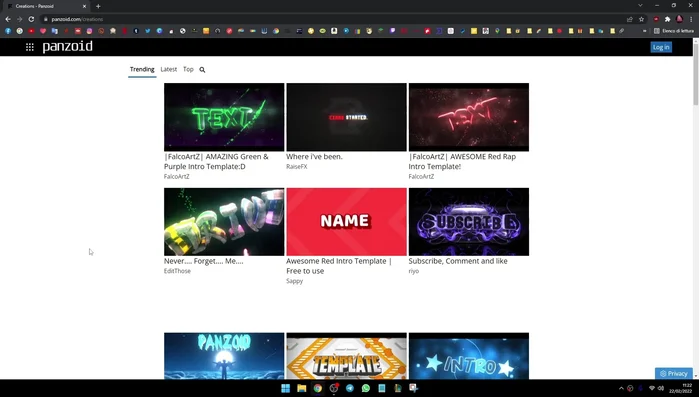Reload the page
Screen dimensions: 699x397
(x=31, y=19)
